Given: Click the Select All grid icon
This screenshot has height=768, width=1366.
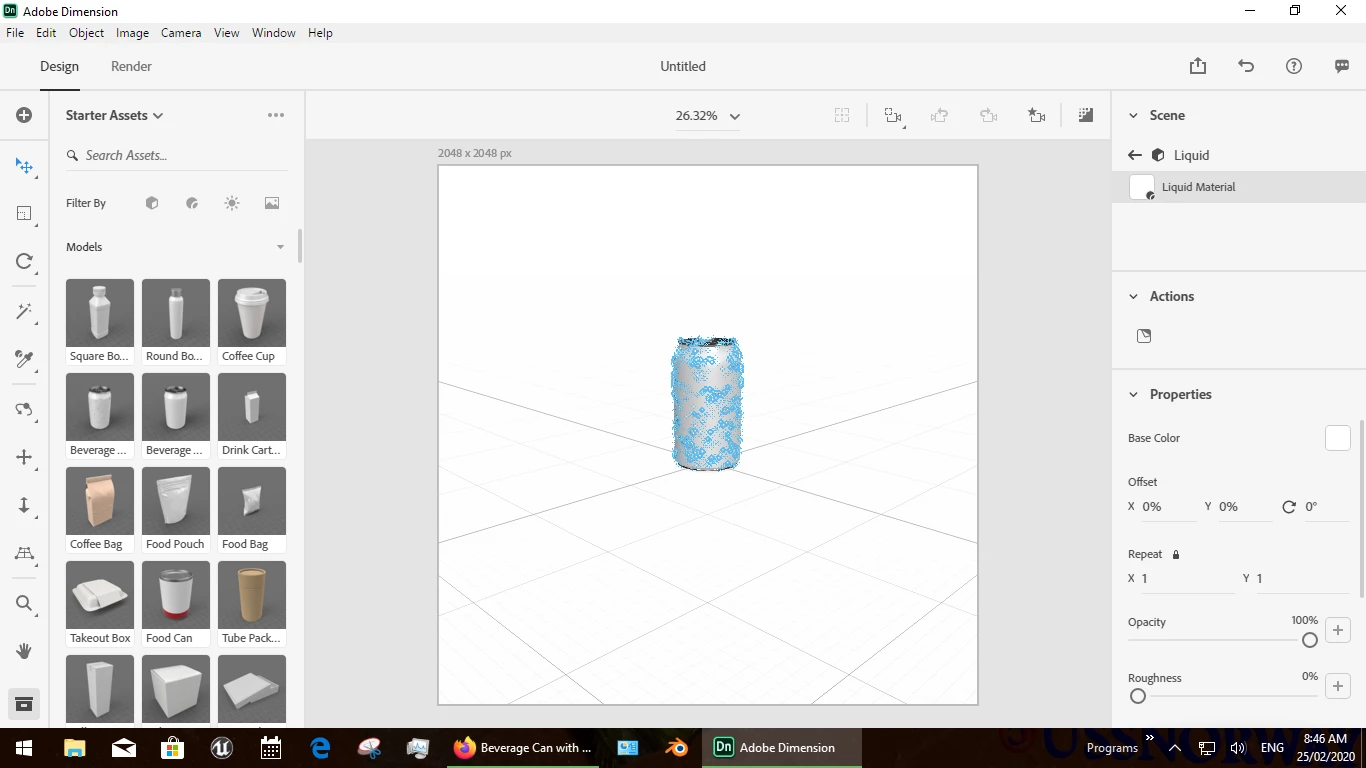Looking at the screenshot, I should coord(842,115).
